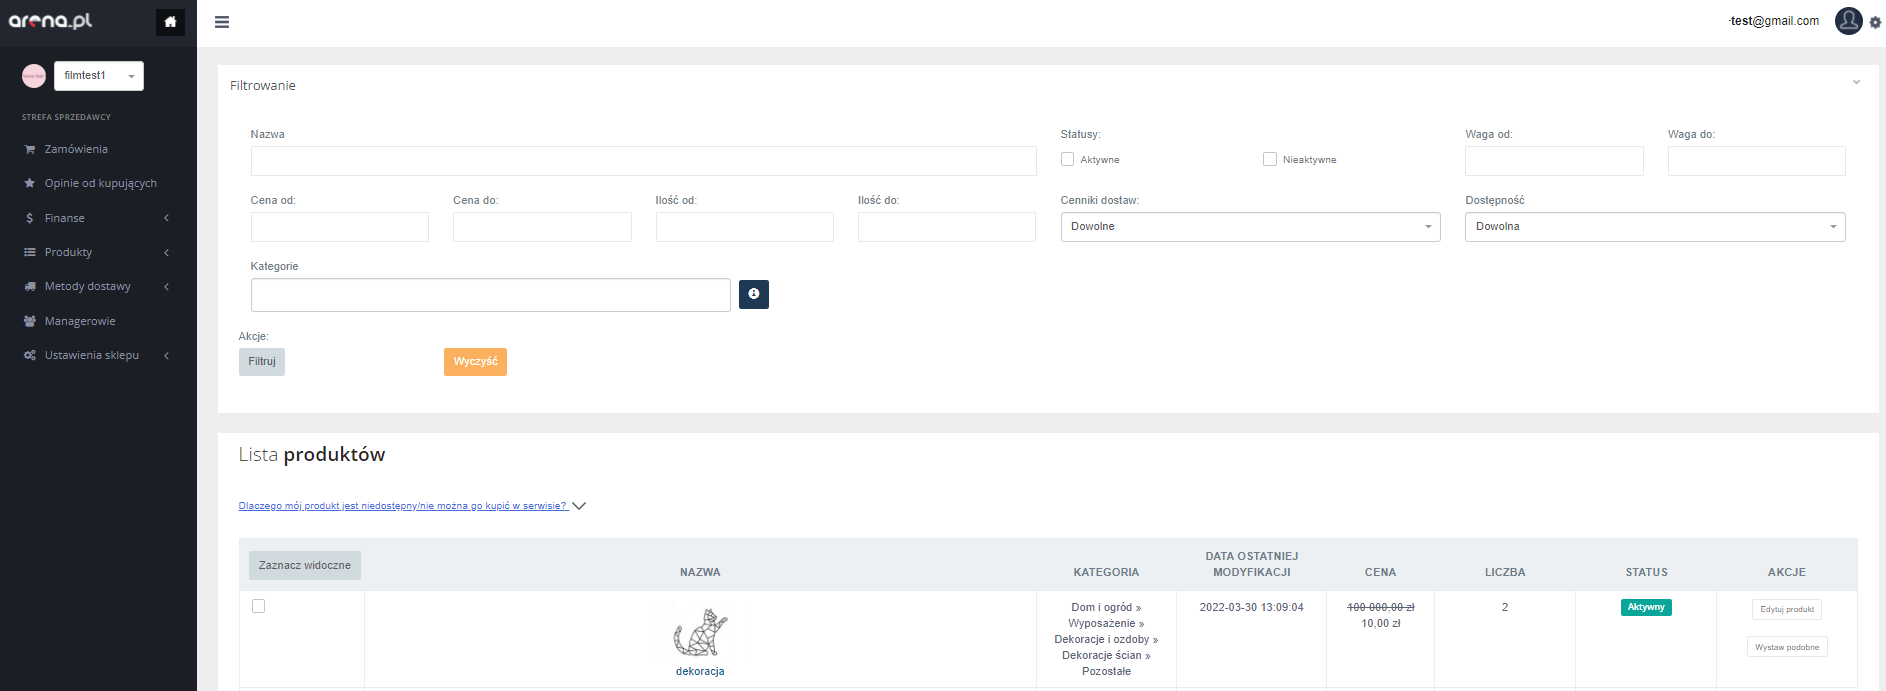1886x691 pixels.
Task: Click the arena.pl logo
Action: (50, 21)
